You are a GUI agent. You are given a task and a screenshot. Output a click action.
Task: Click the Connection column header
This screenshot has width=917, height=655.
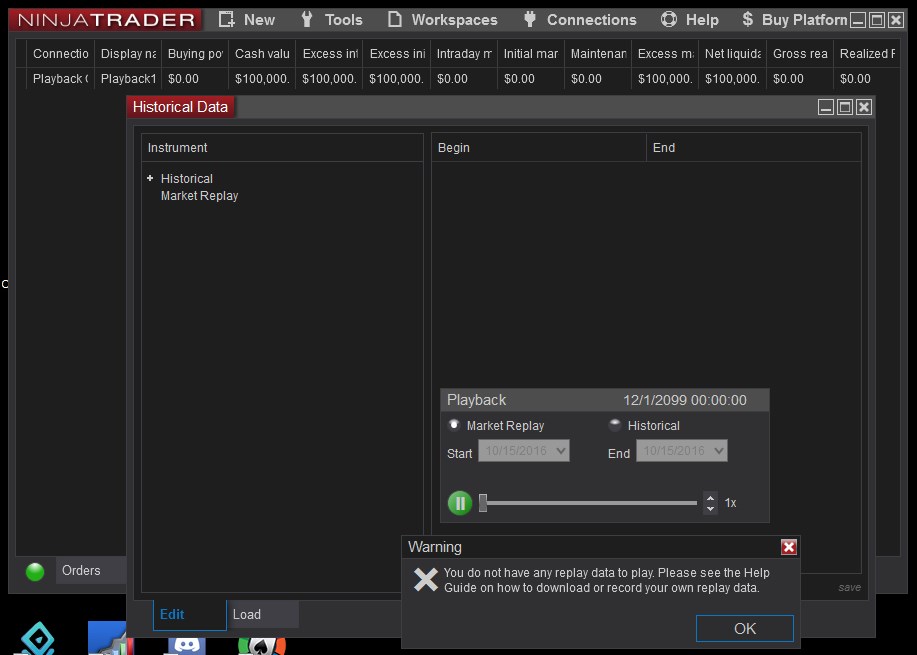coord(60,54)
